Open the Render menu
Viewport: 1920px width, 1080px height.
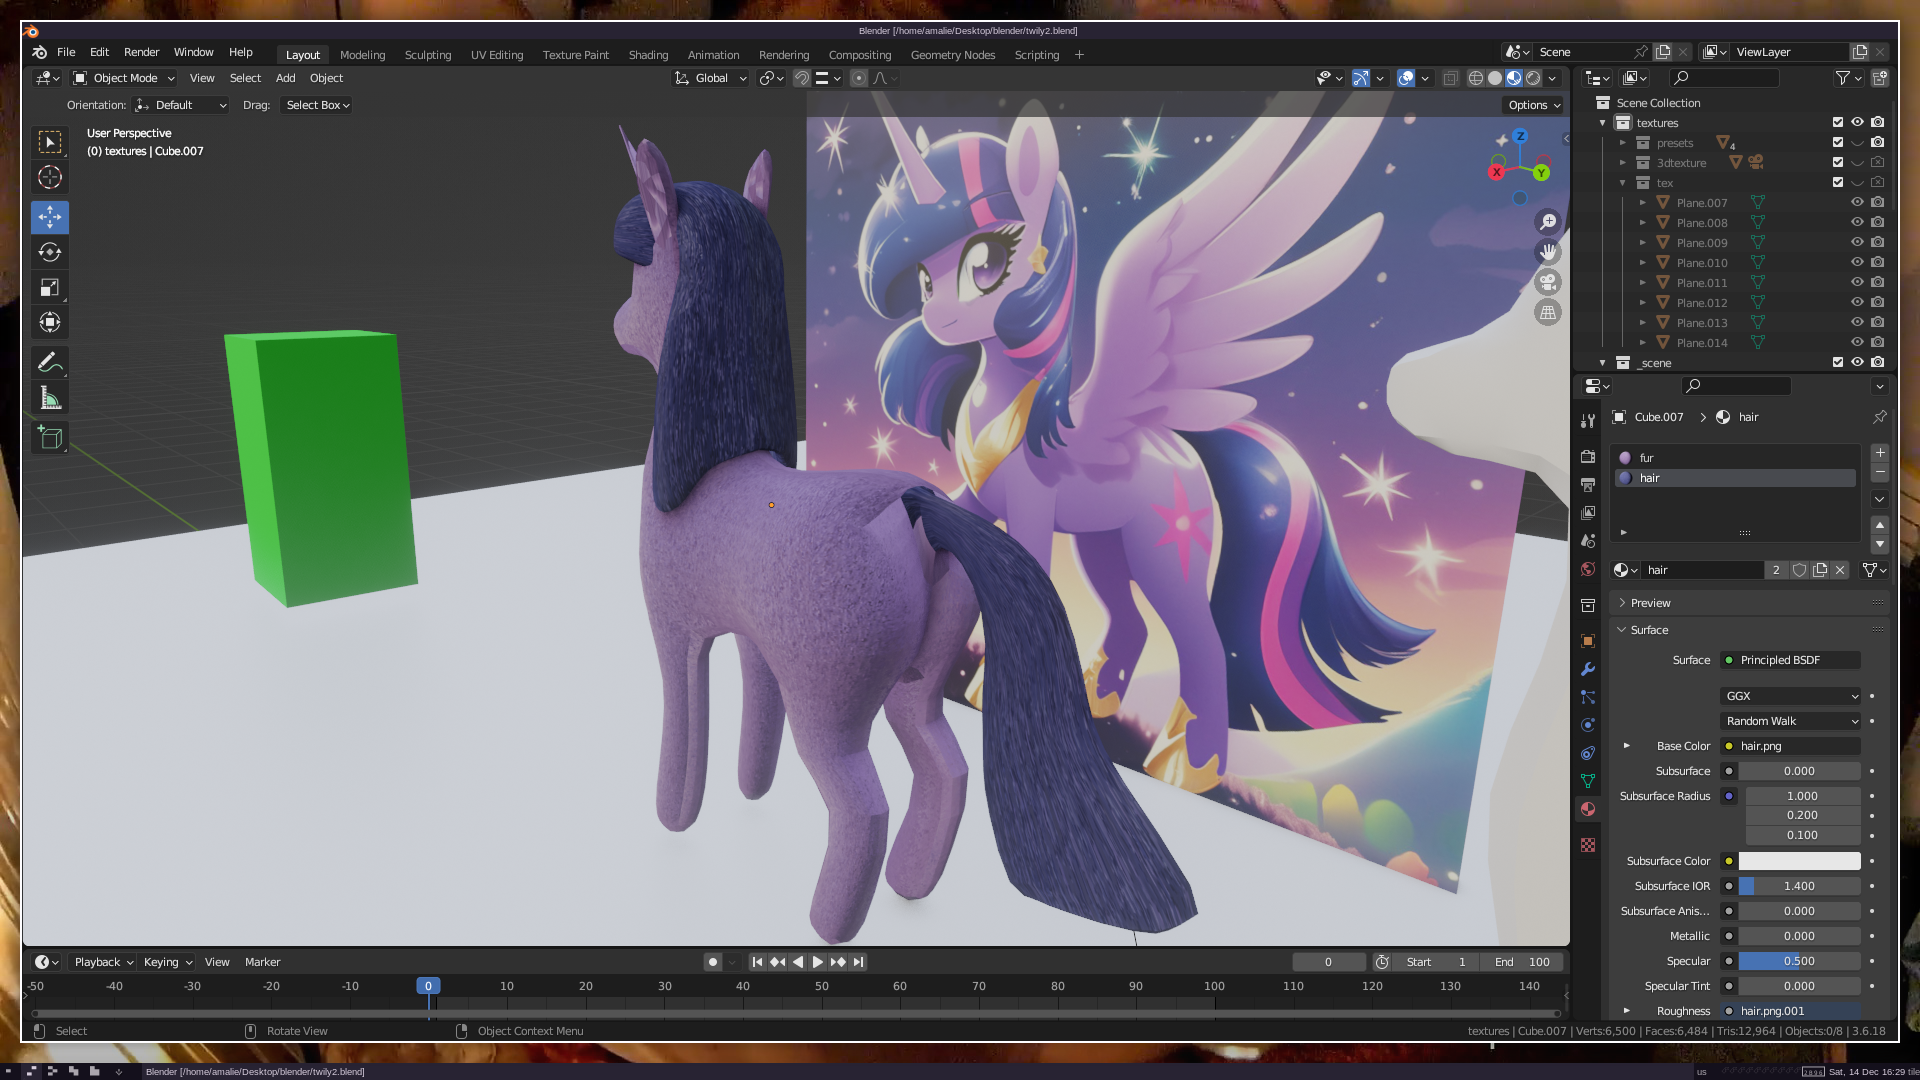[141, 52]
